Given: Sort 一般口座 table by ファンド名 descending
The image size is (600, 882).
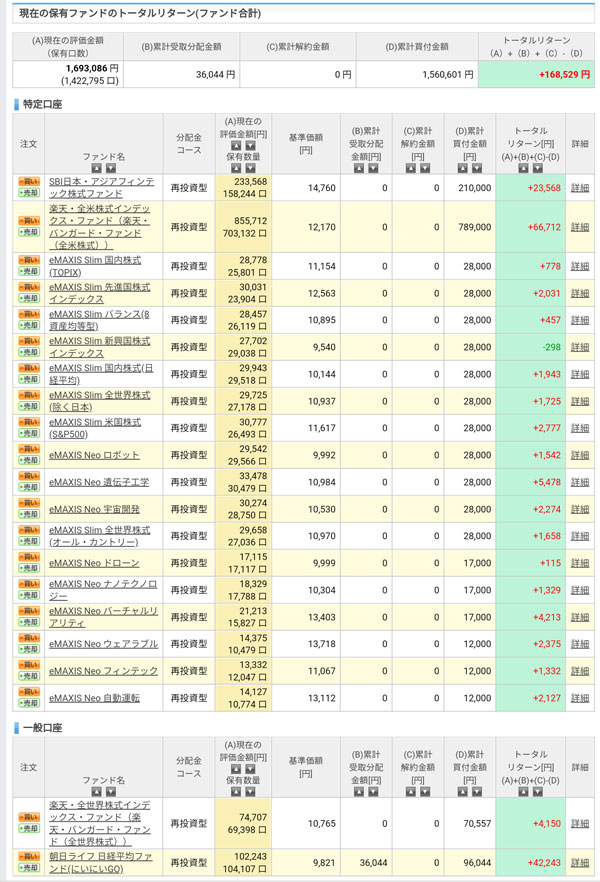Looking at the screenshot, I should (x=111, y=791).
